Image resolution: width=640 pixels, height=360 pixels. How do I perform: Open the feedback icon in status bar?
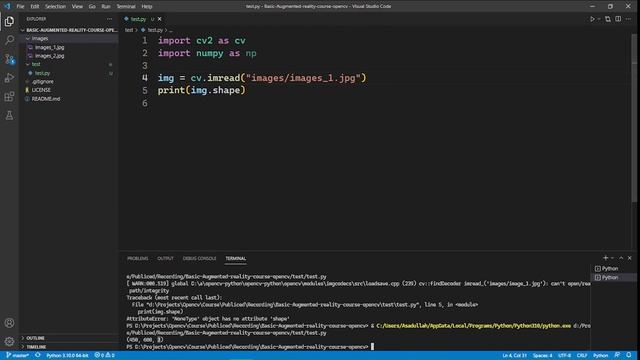pos(617,356)
